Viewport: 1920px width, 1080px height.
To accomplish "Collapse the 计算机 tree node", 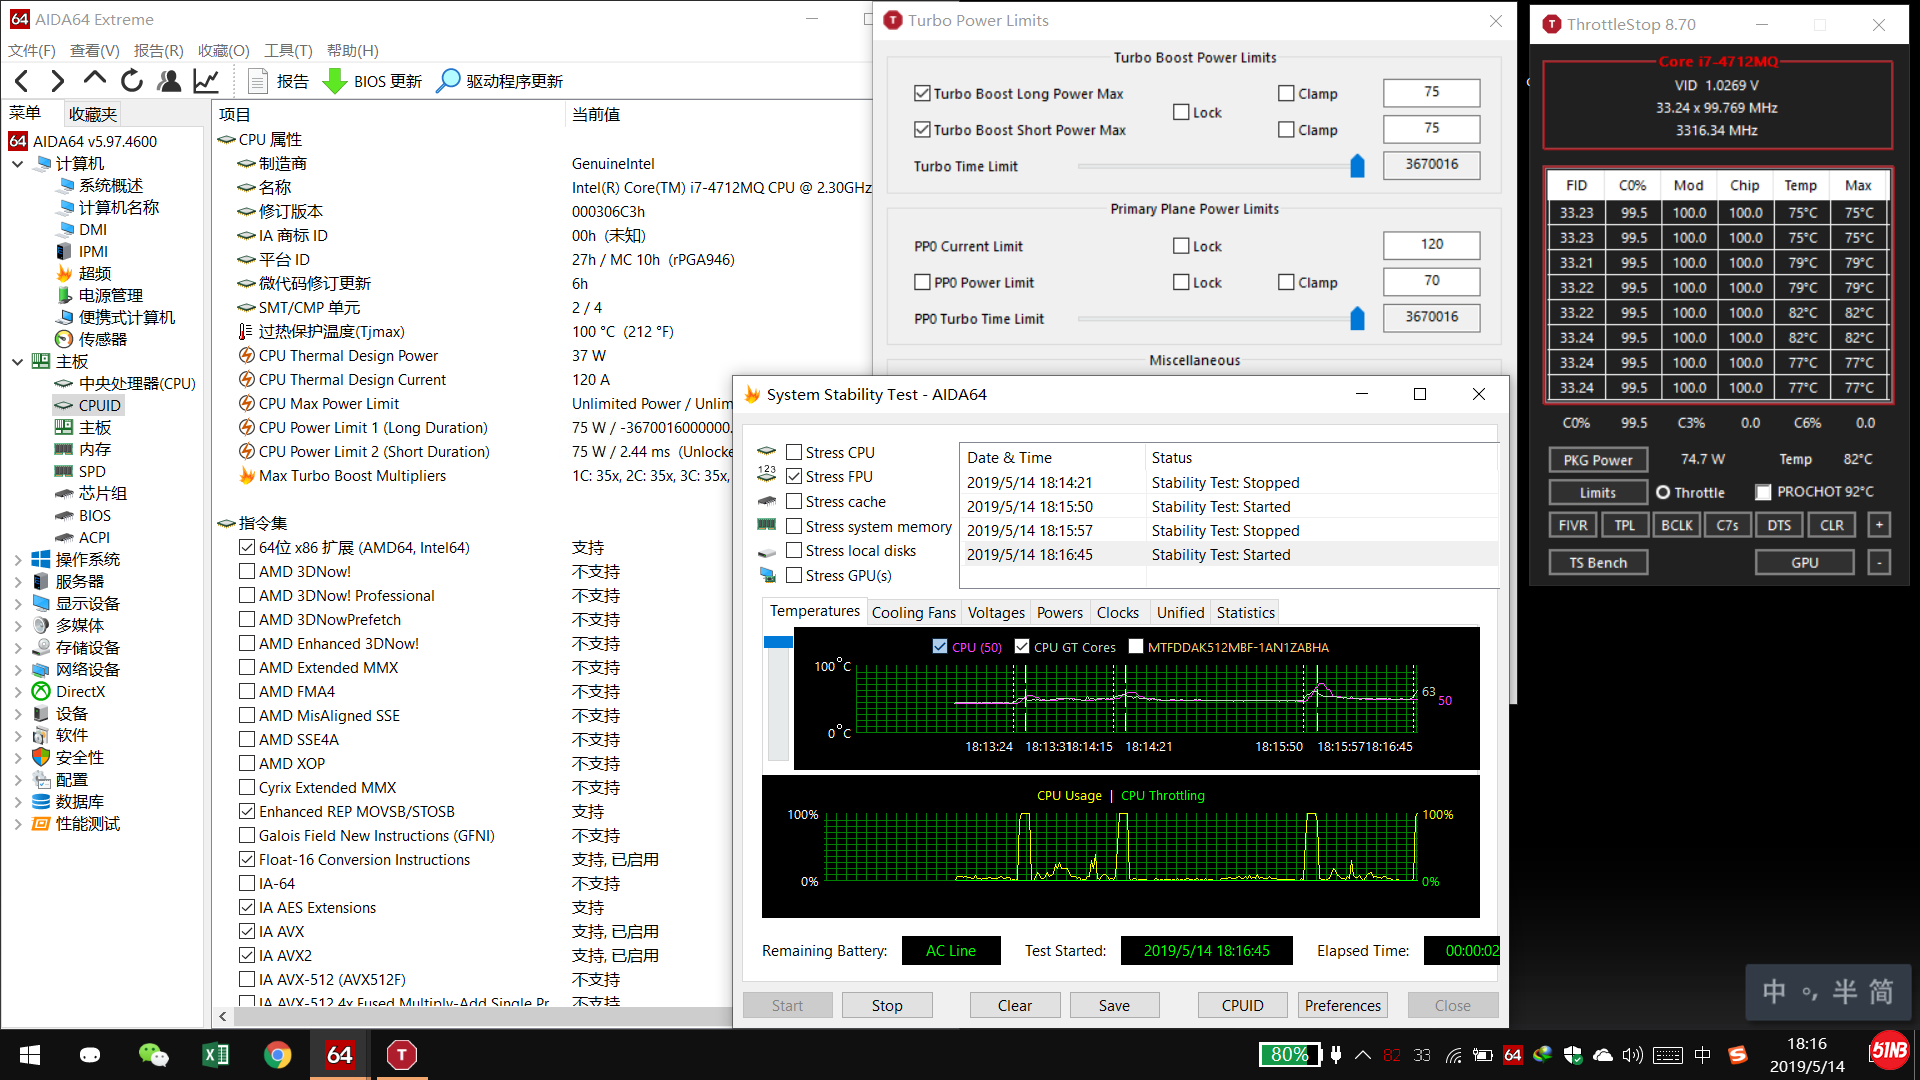I will point(18,163).
